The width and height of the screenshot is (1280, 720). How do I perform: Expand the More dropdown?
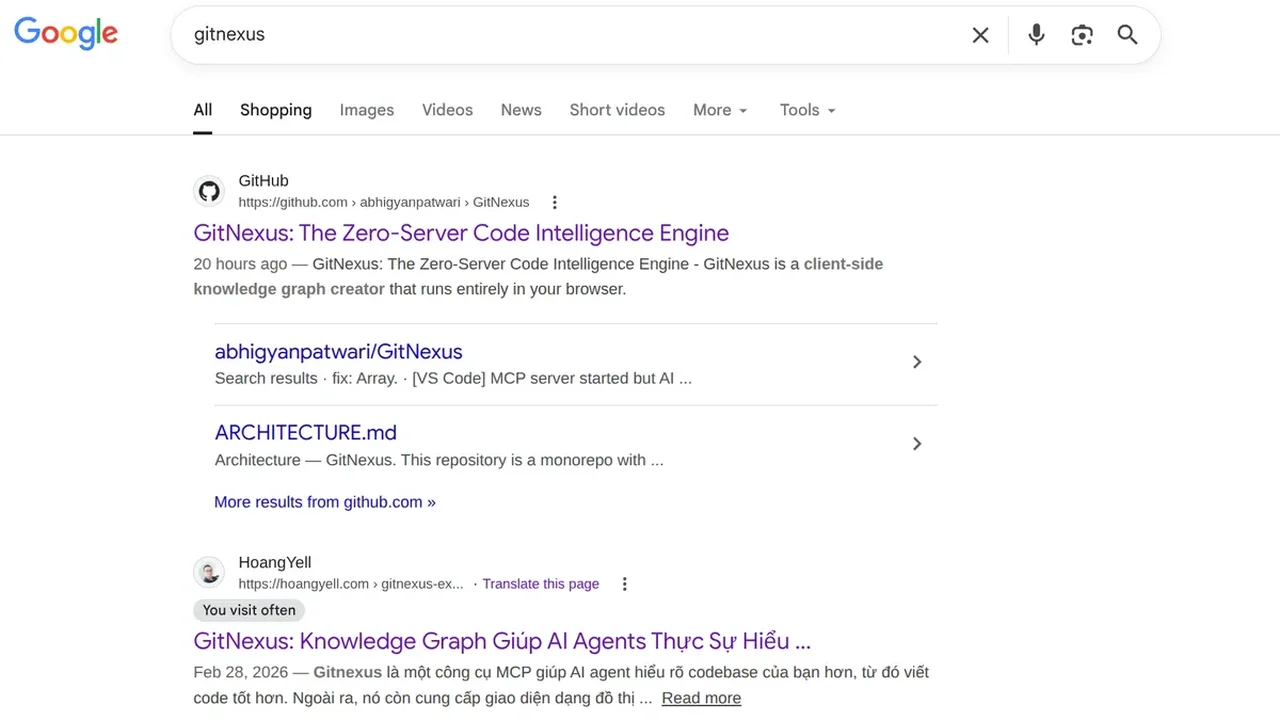pos(720,110)
